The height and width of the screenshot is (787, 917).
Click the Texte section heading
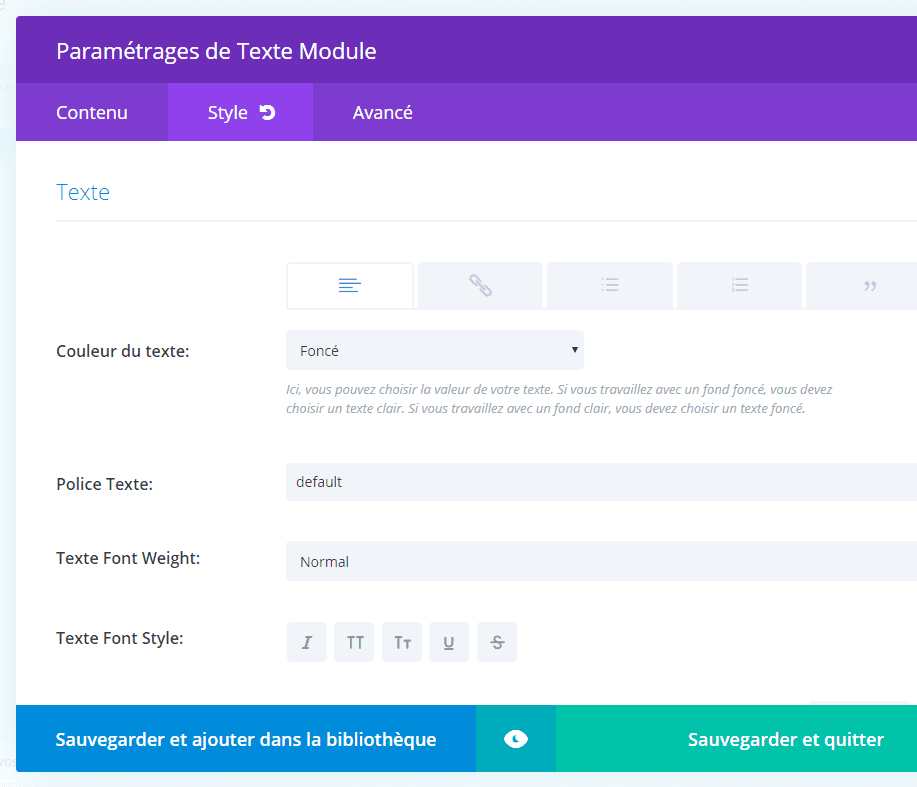point(83,192)
